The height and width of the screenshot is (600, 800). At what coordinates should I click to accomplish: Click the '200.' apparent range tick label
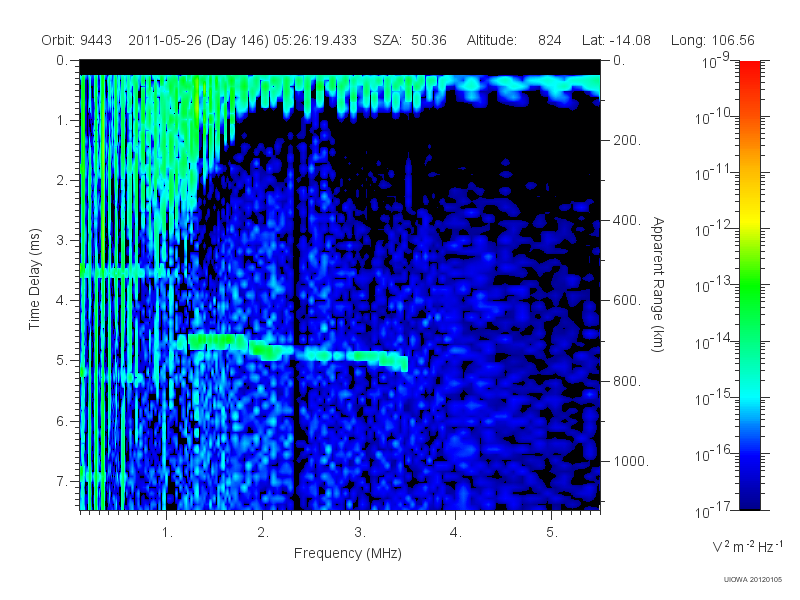click(627, 140)
